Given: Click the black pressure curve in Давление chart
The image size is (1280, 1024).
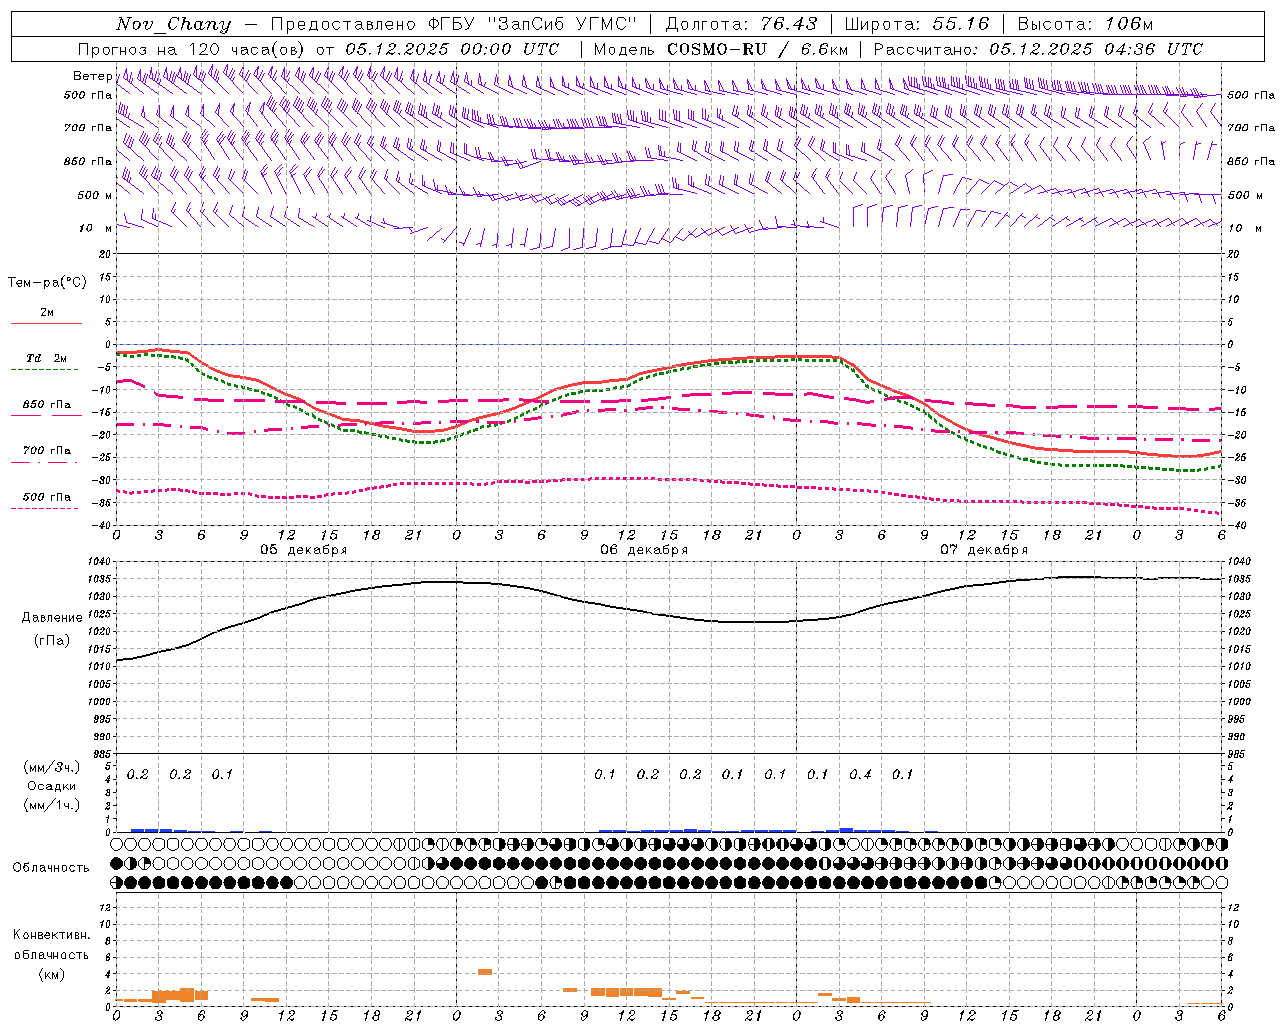Looking at the screenshot, I should tap(669, 615).
